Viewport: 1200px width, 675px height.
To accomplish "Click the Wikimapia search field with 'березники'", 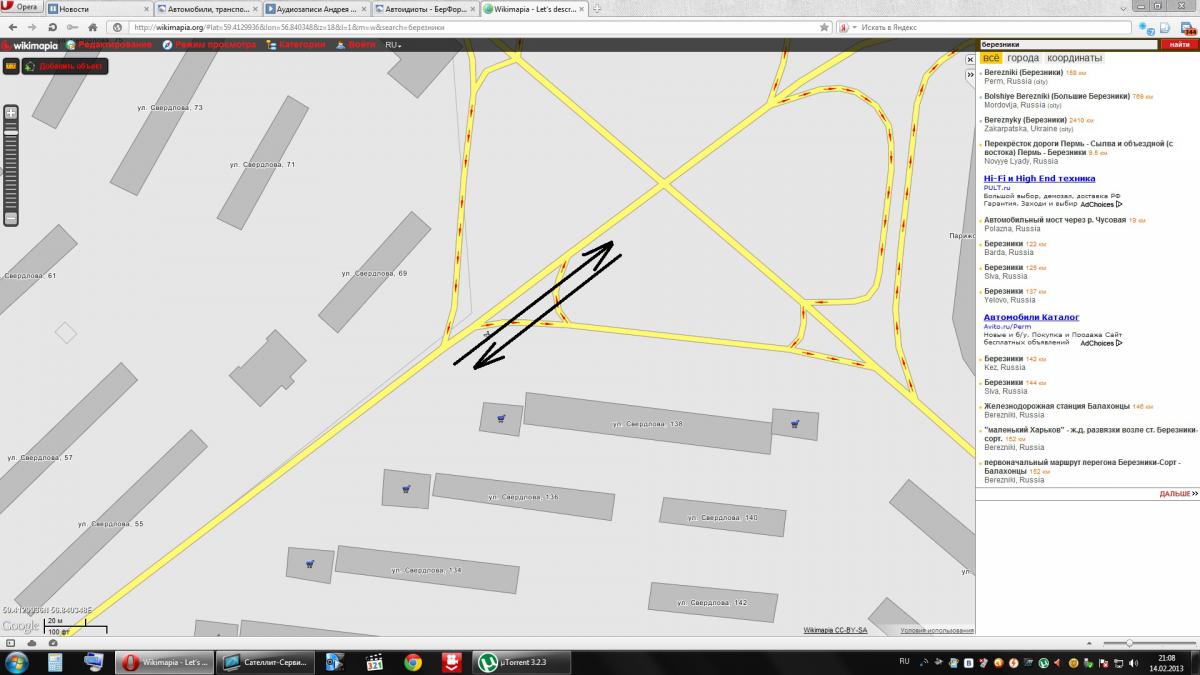I will tap(1067, 45).
